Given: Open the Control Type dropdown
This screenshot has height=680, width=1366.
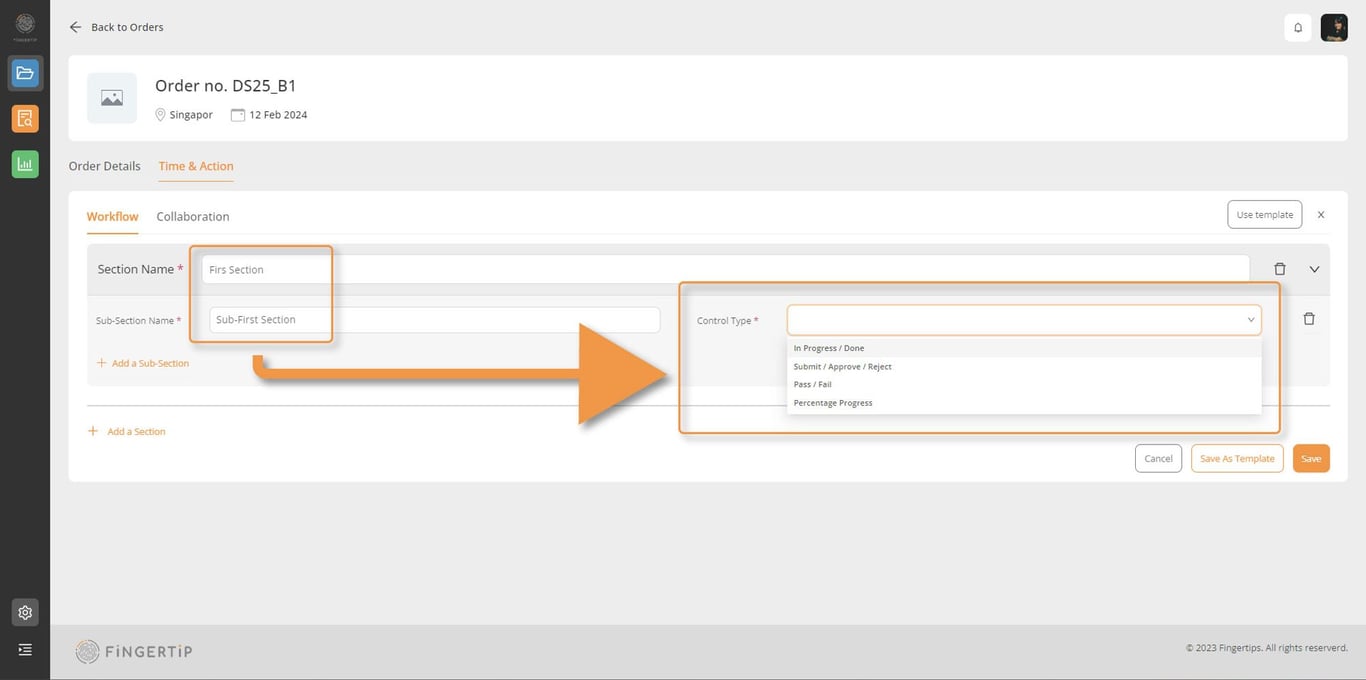Looking at the screenshot, I should [x=1024, y=320].
